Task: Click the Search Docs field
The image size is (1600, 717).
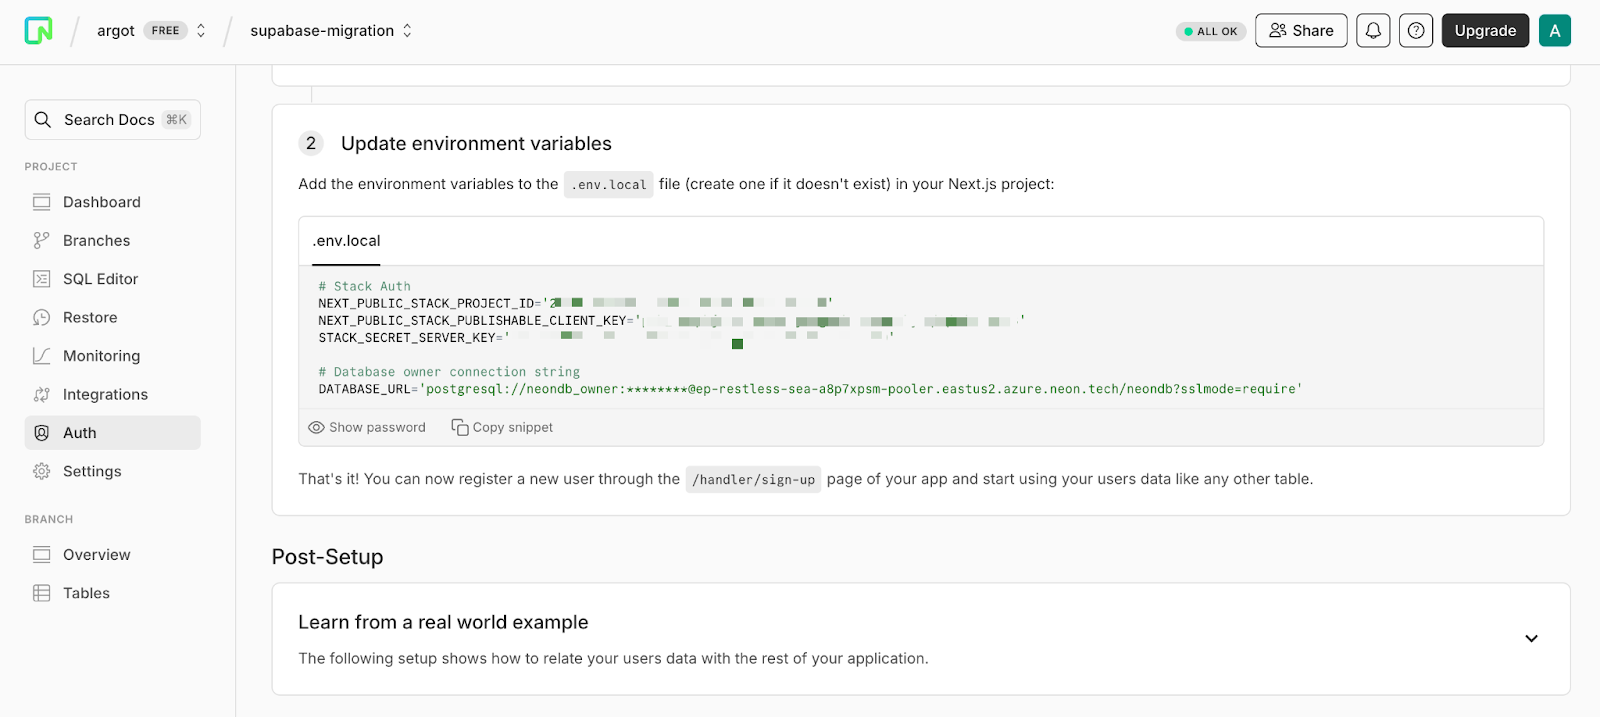Action: click(112, 120)
